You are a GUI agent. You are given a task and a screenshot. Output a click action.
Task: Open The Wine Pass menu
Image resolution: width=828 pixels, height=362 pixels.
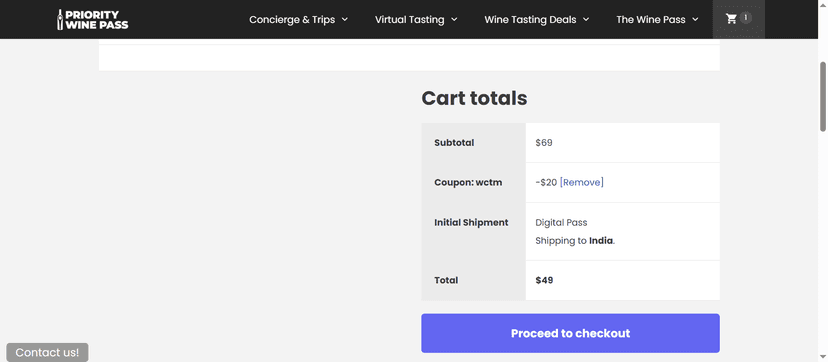(657, 20)
